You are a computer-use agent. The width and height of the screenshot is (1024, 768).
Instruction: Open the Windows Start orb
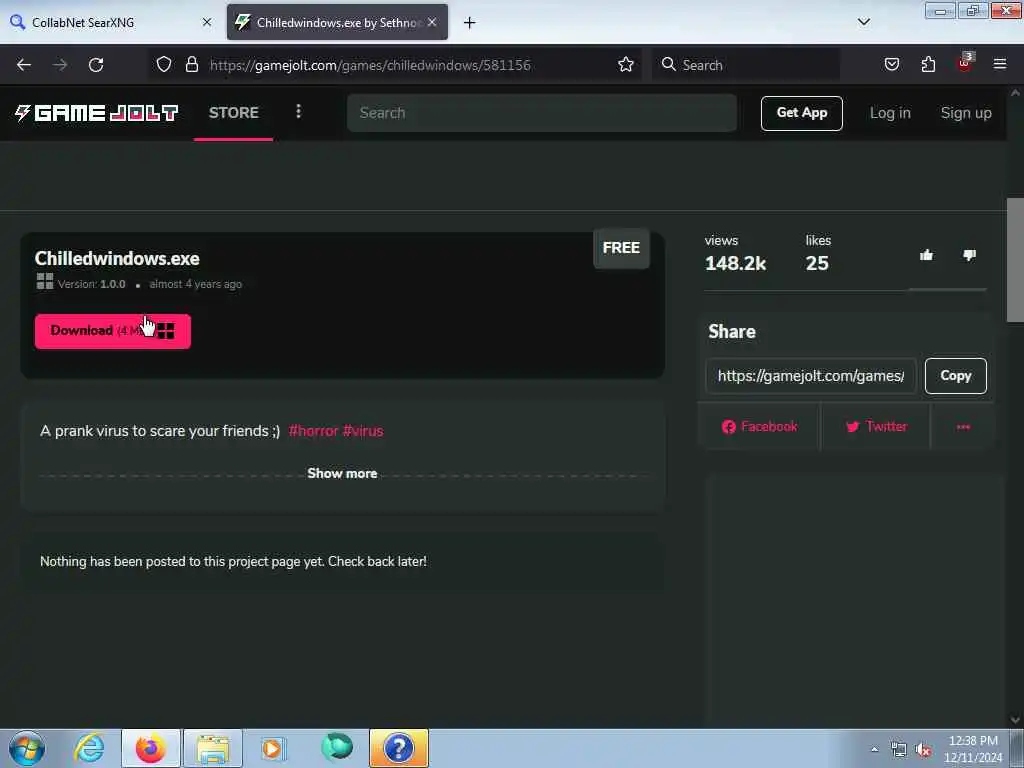pyautogui.click(x=27, y=748)
